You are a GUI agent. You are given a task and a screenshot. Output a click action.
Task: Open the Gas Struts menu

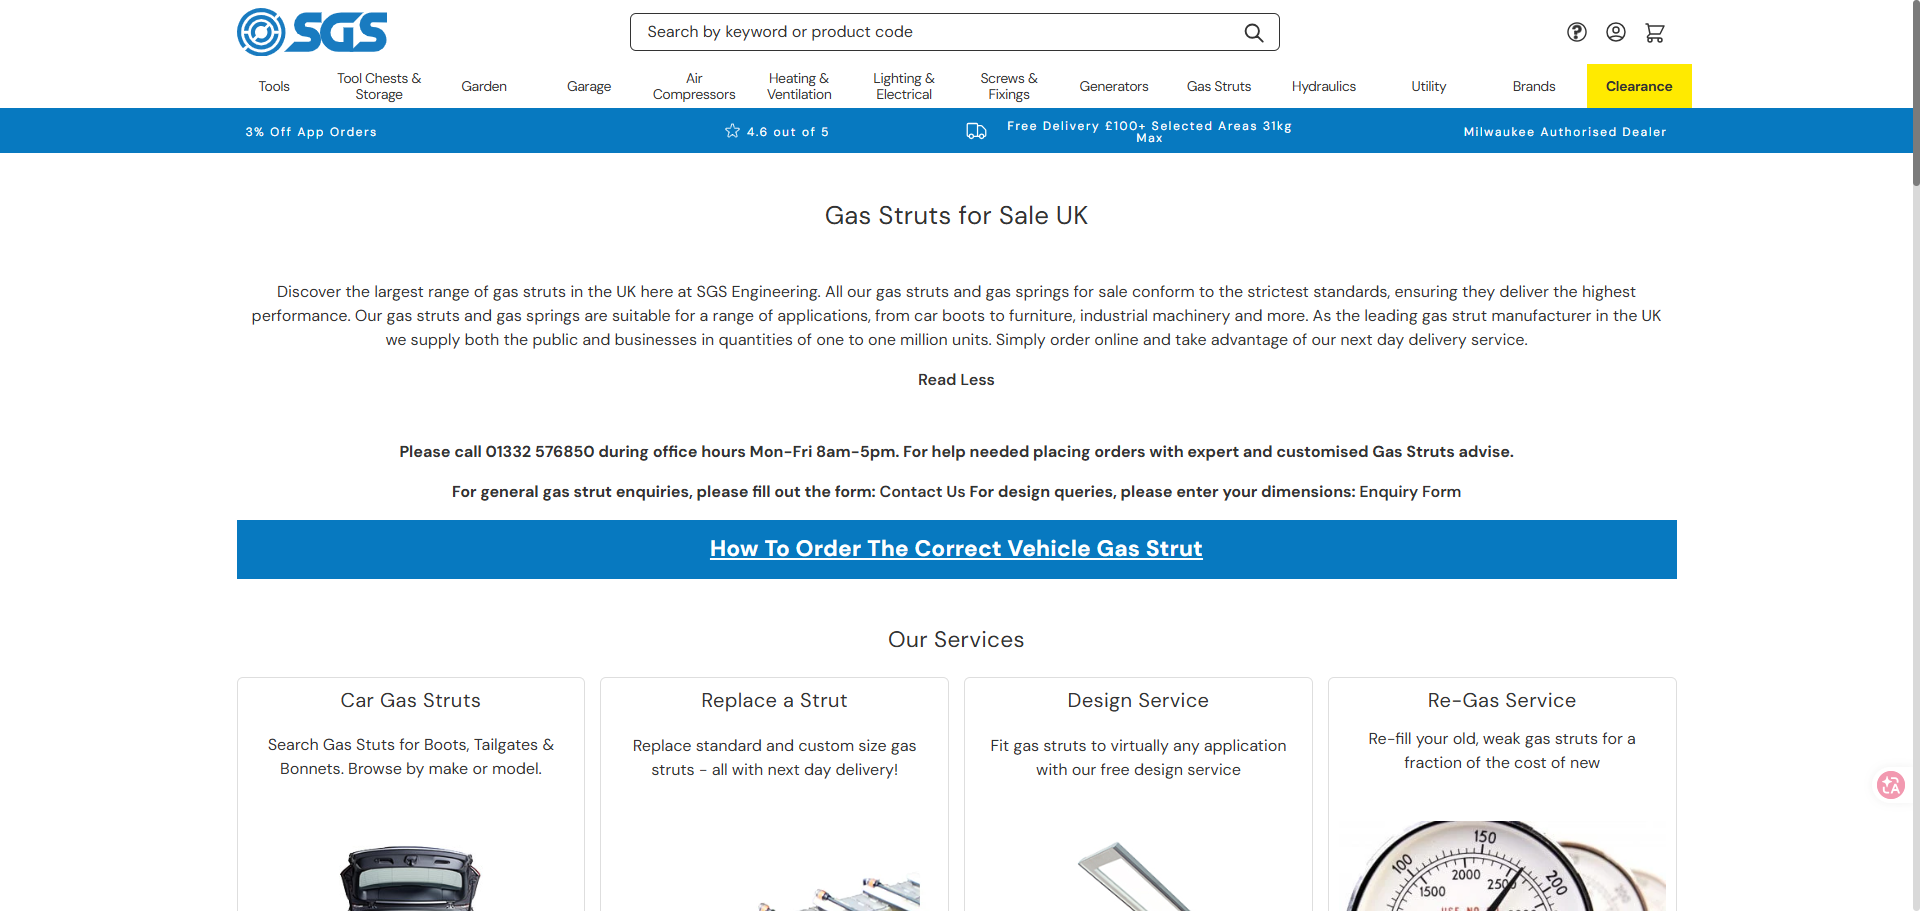click(1219, 87)
